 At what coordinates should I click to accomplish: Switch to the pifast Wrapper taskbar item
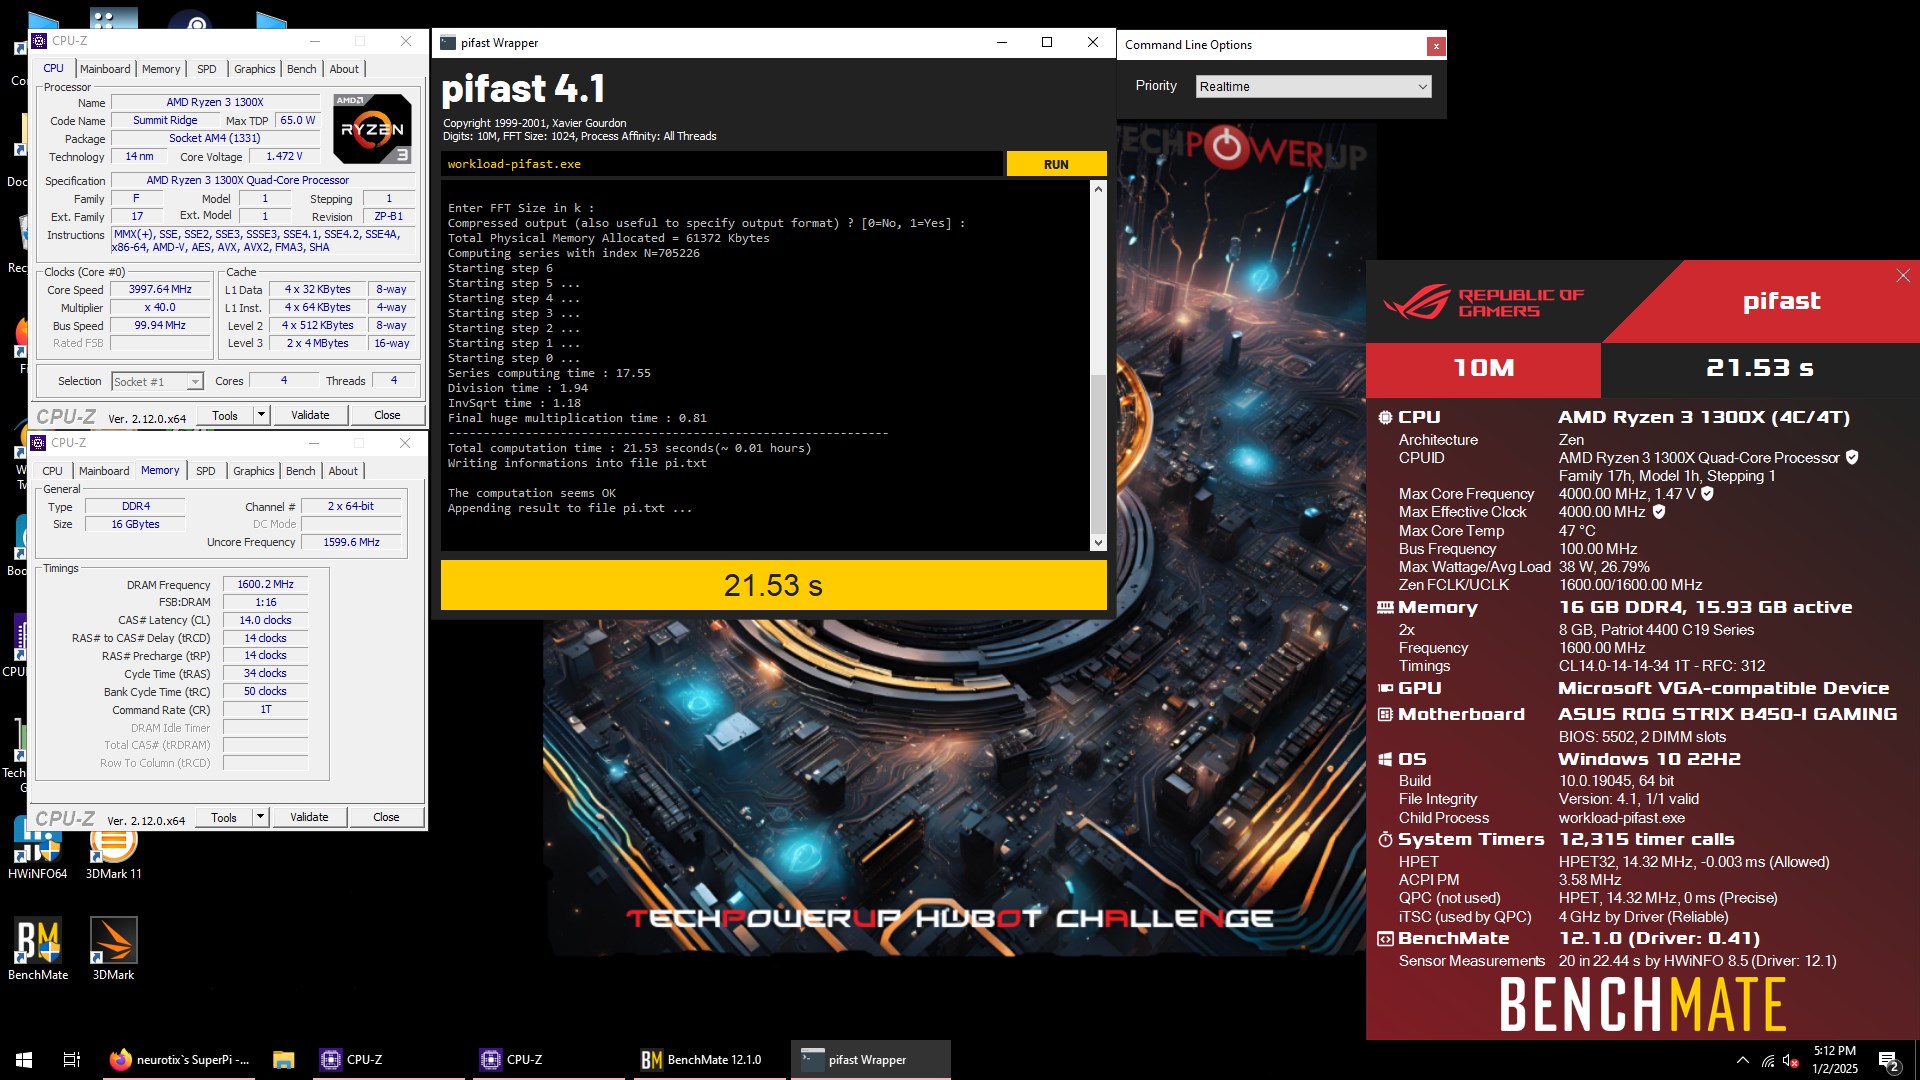870,1060
